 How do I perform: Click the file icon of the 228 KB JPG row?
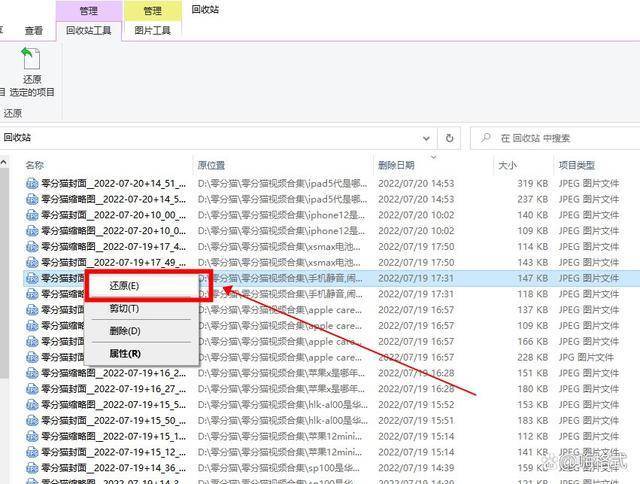click(x=32, y=357)
